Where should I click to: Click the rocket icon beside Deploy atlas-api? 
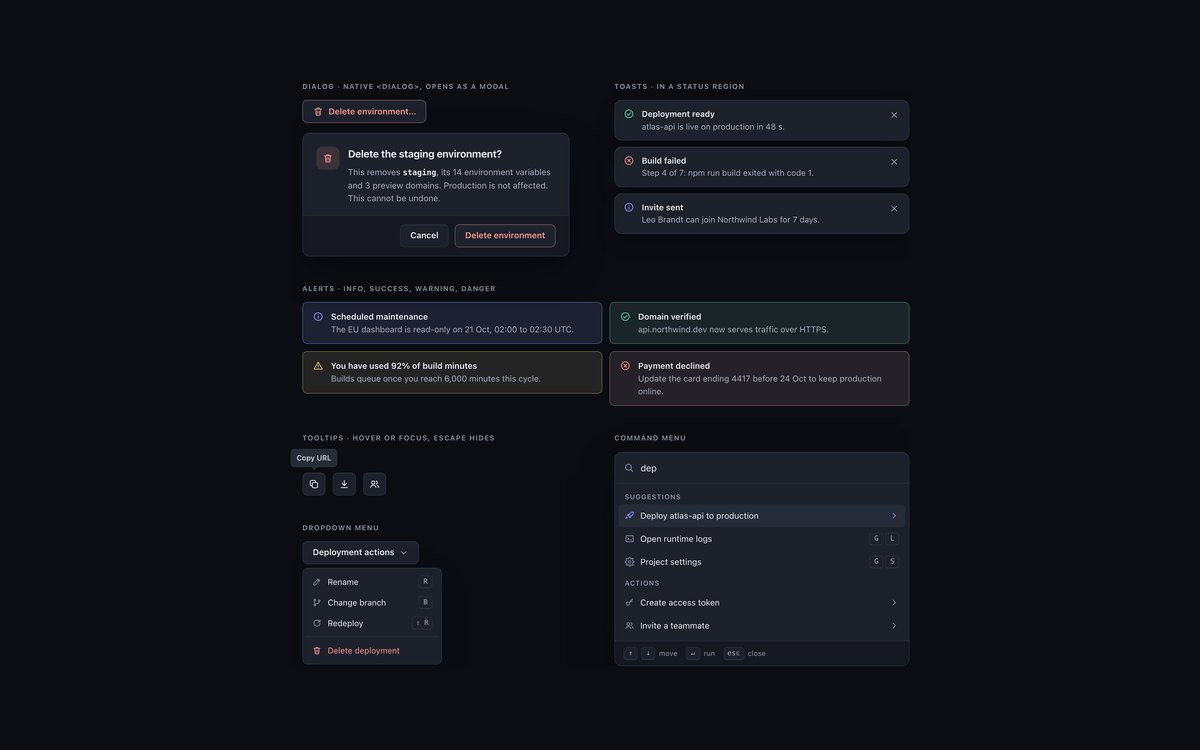click(629, 516)
